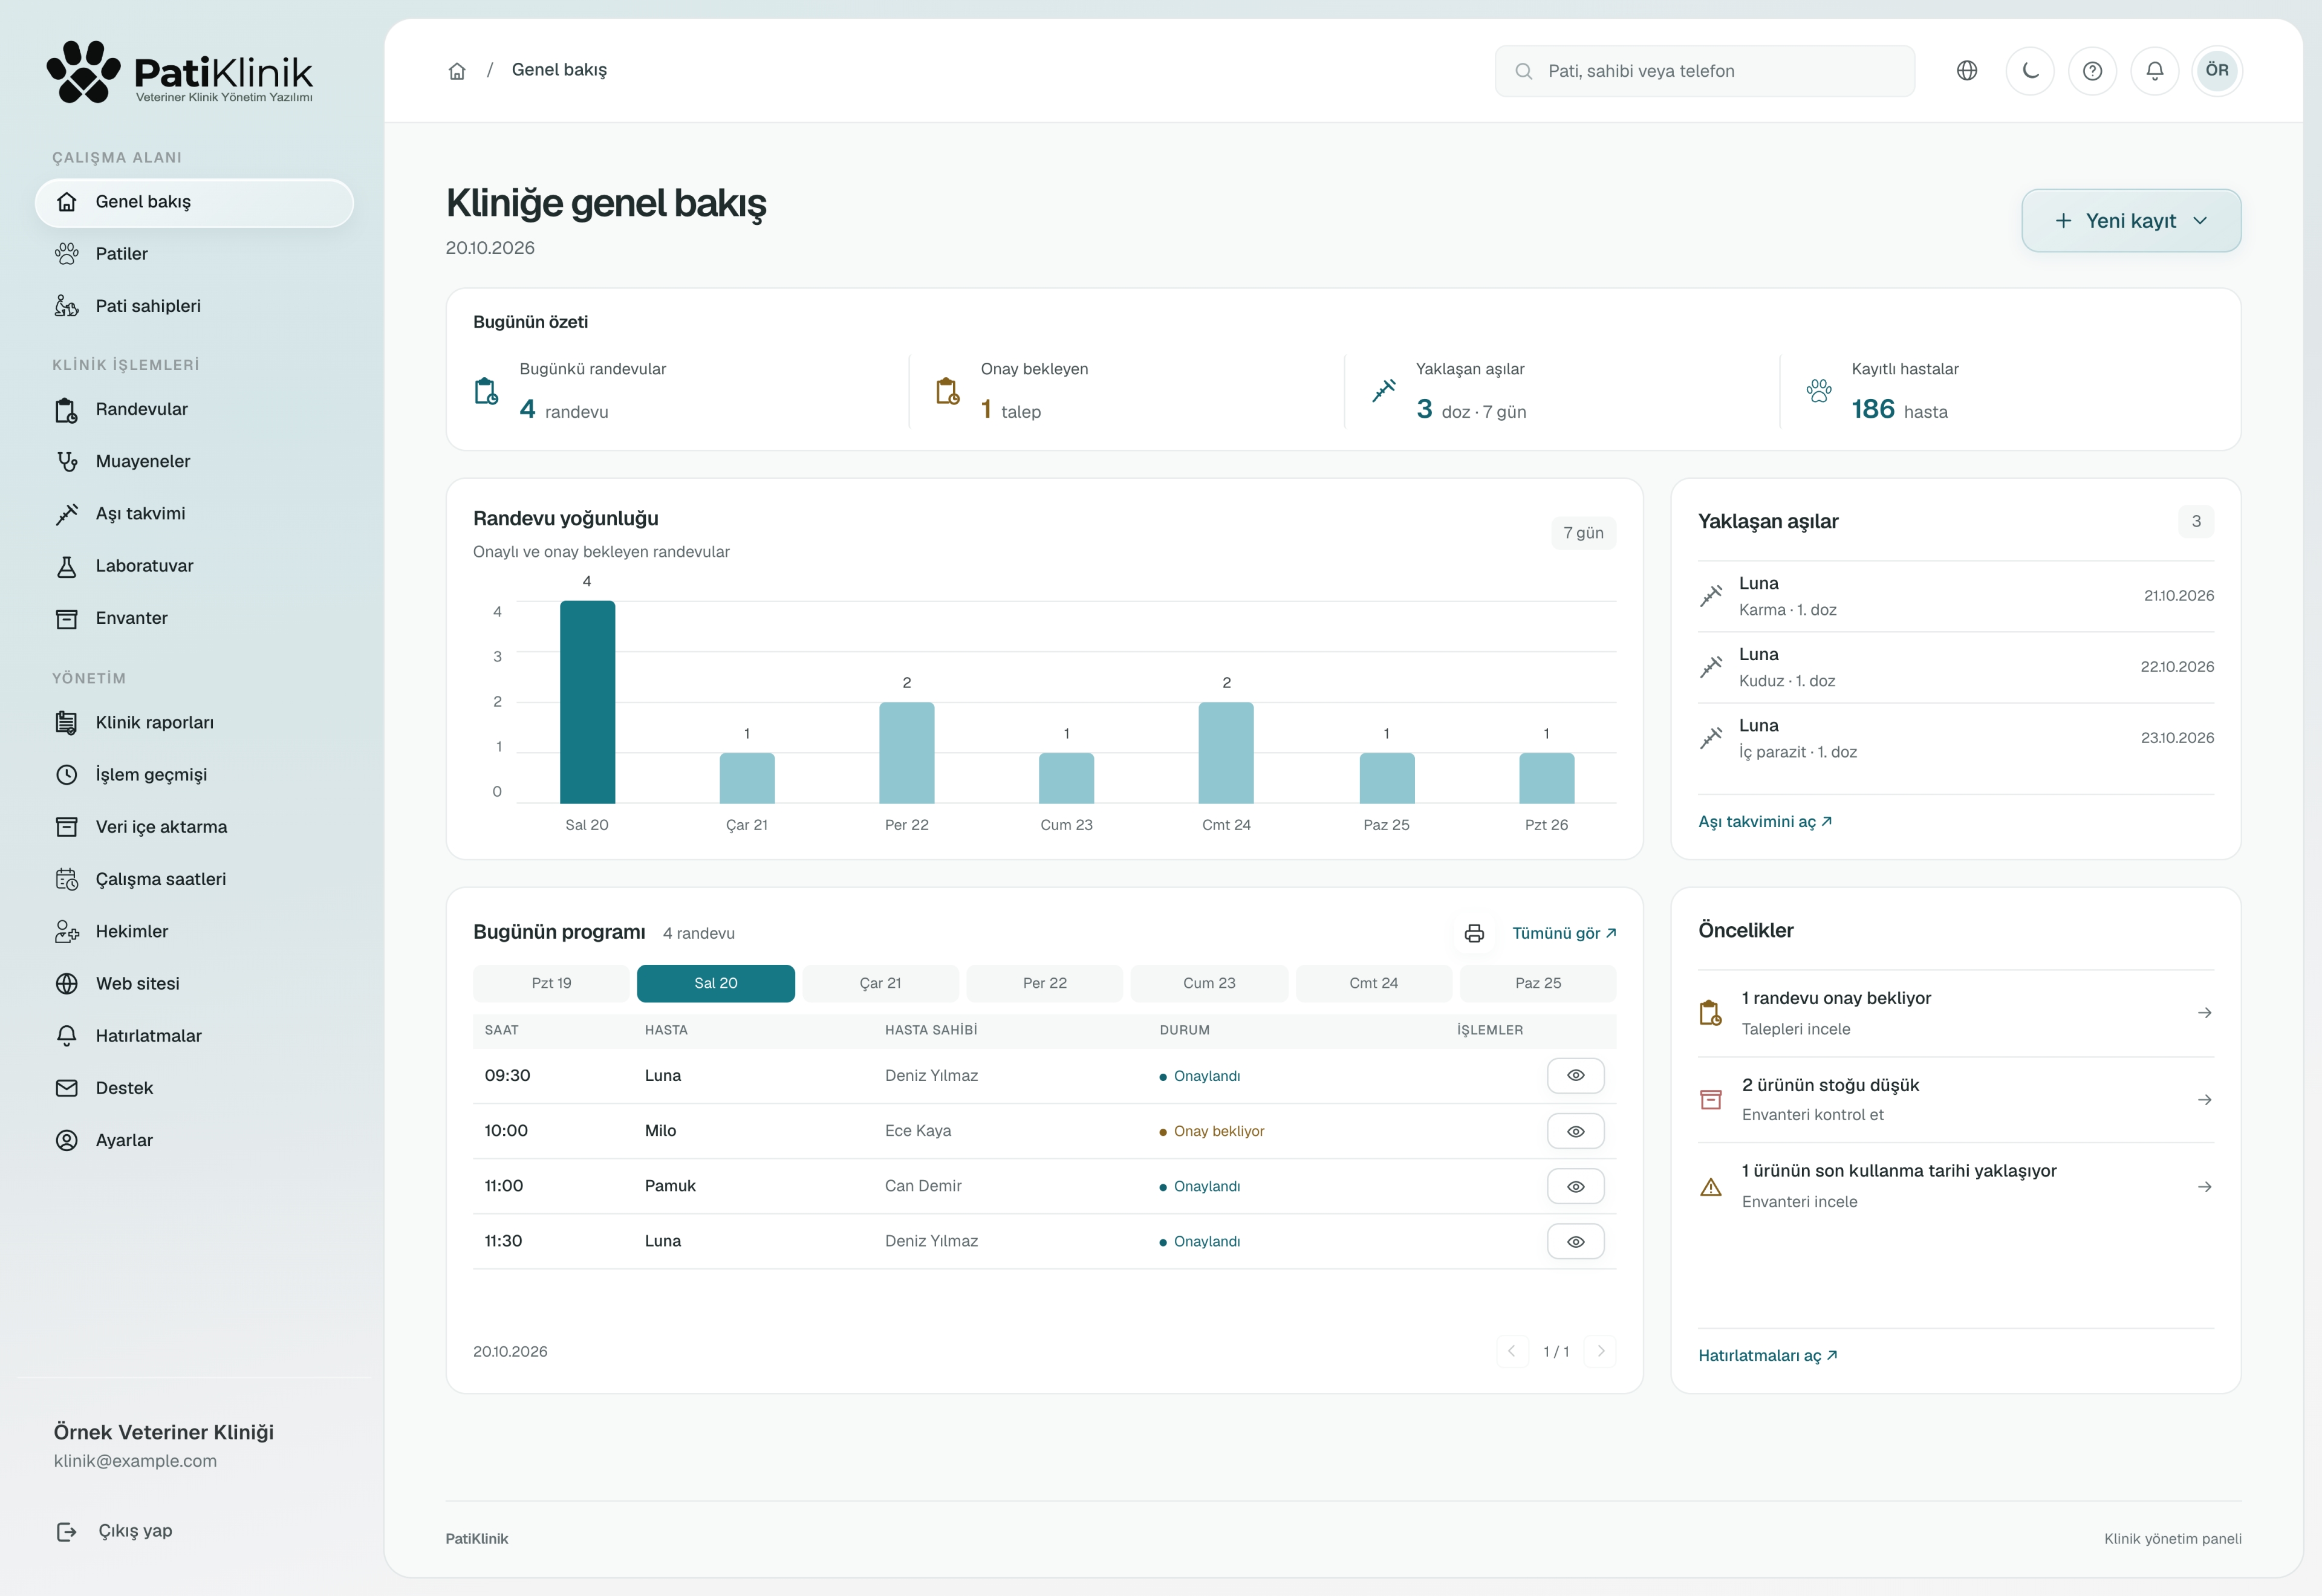Open the language globe icon in header
Screen dimensions: 2322x1596
[1967, 71]
